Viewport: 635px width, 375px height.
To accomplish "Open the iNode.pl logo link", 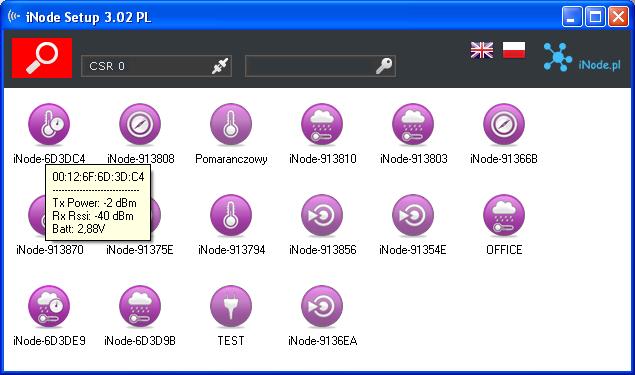I will tap(582, 58).
